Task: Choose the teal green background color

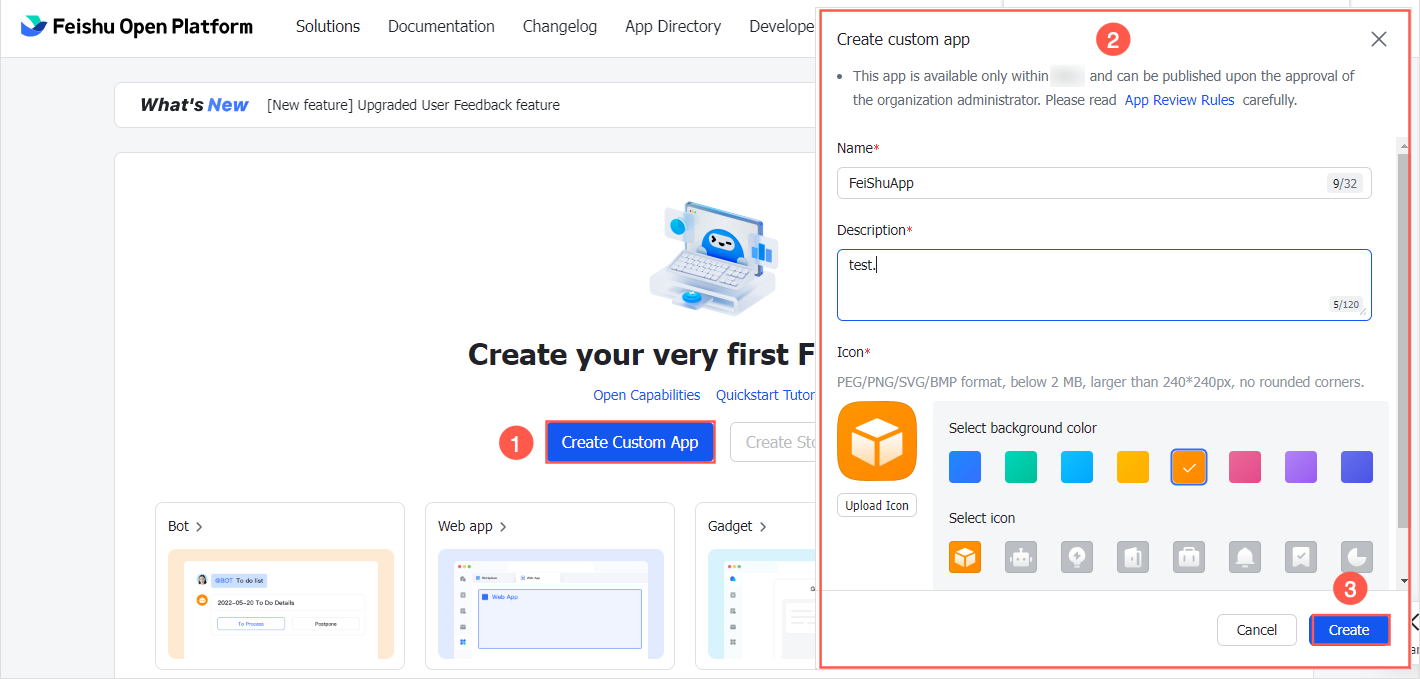Action: click(x=1021, y=467)
